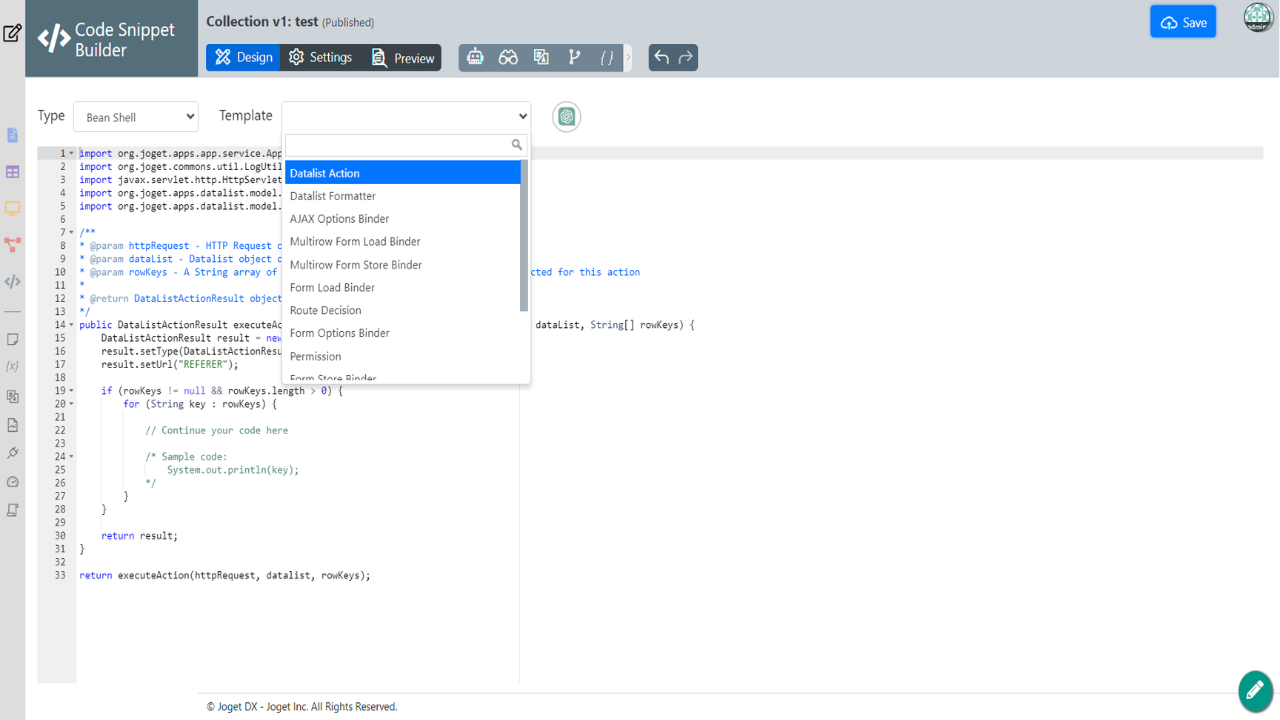
Task: Expand the toolbar's right chevron arrow
Action: [628, 58]
